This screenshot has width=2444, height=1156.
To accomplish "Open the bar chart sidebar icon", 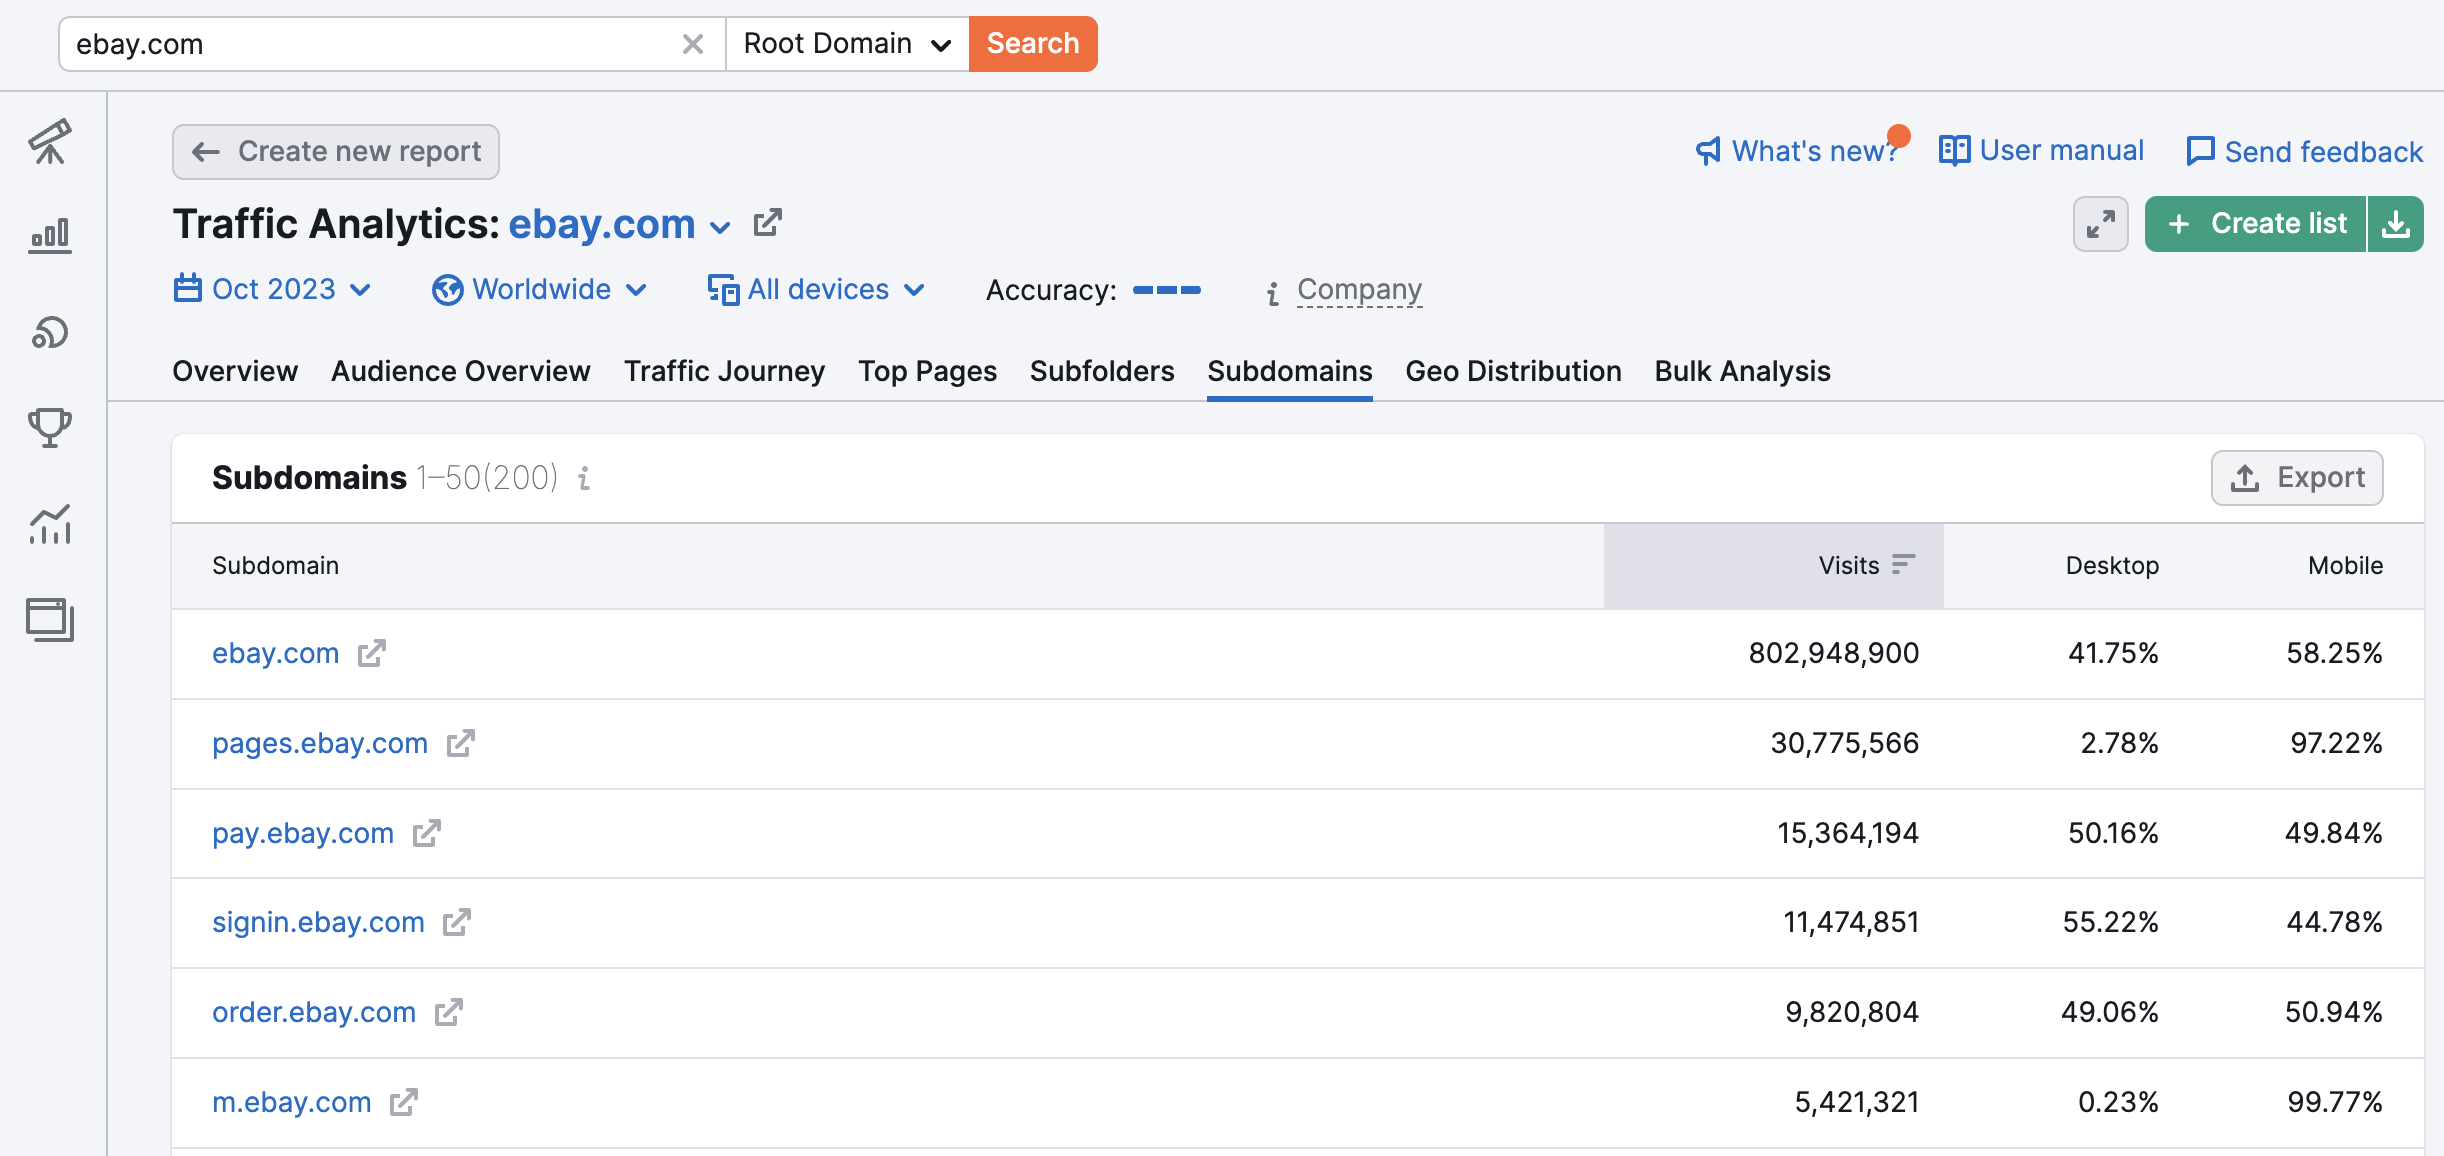I will (50, 236).
